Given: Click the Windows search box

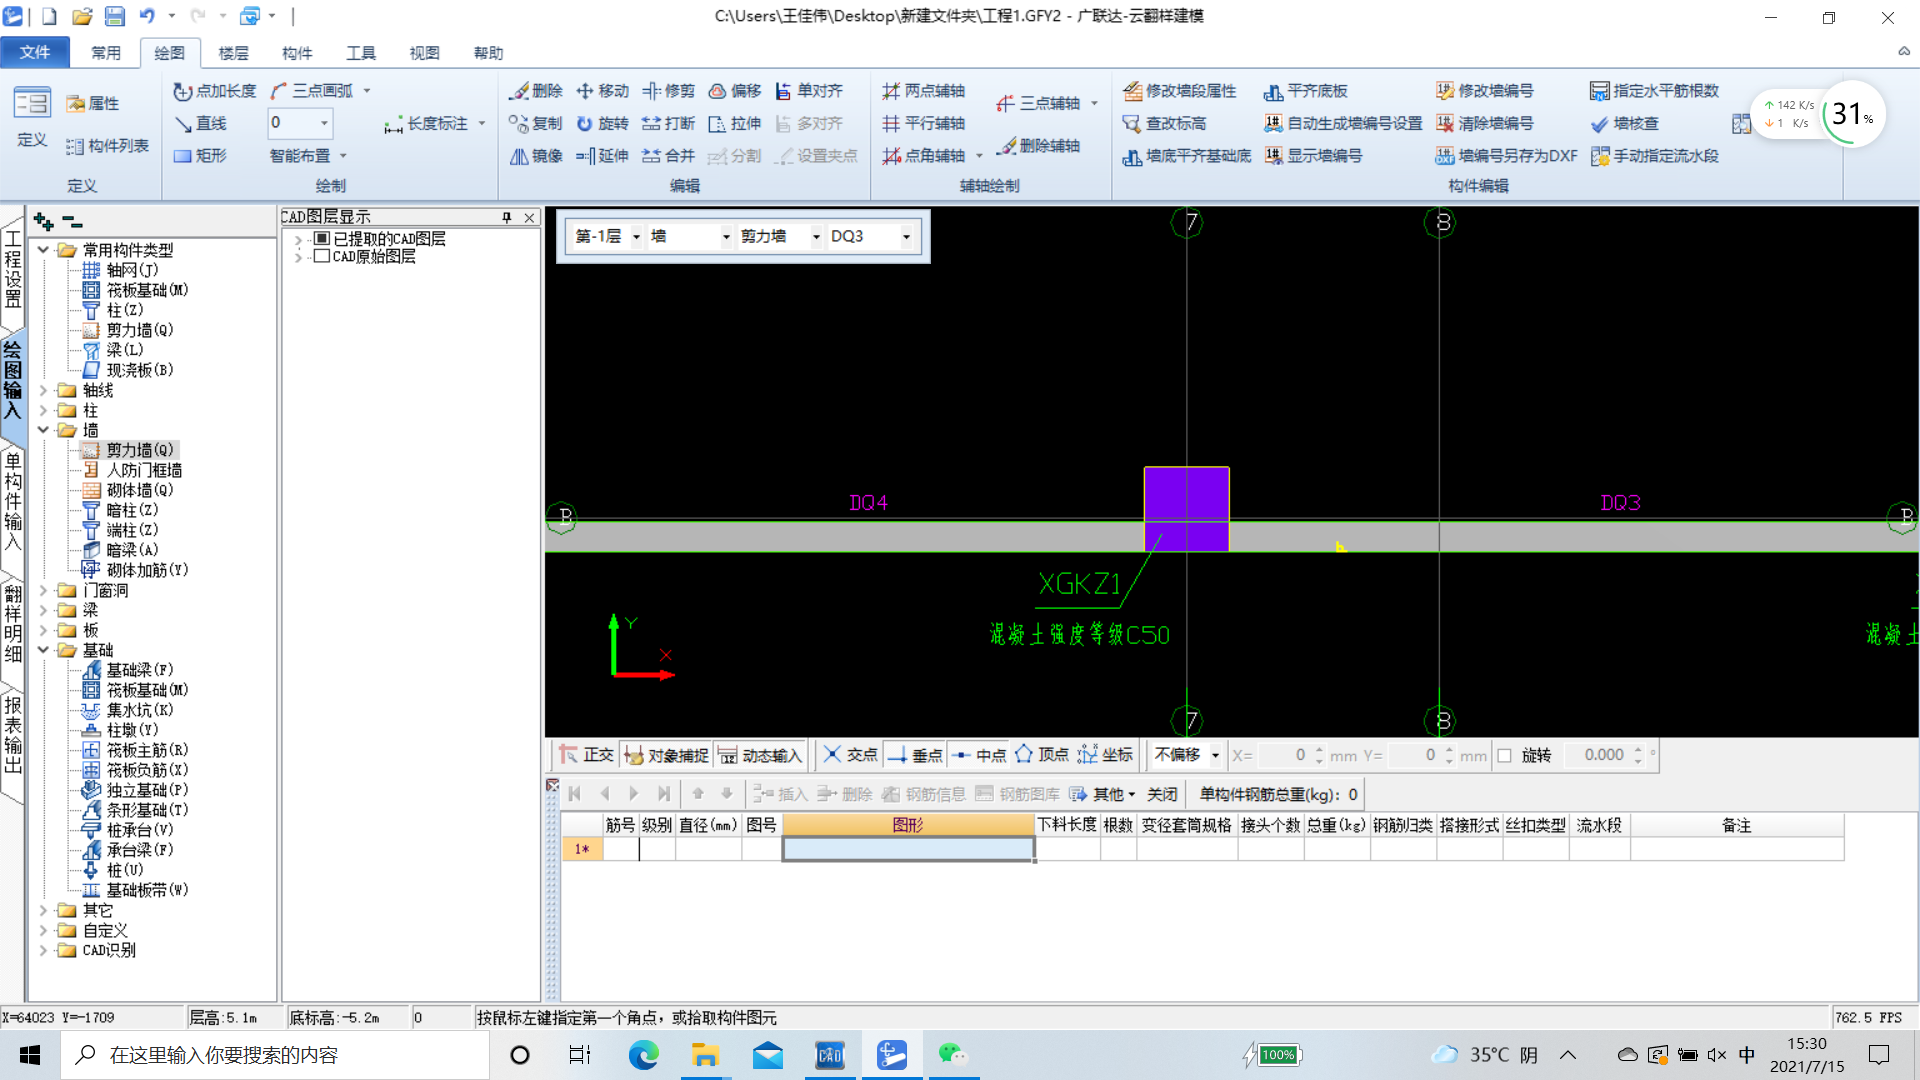Looking at the screenshot, I should [x=275, y=1055].
